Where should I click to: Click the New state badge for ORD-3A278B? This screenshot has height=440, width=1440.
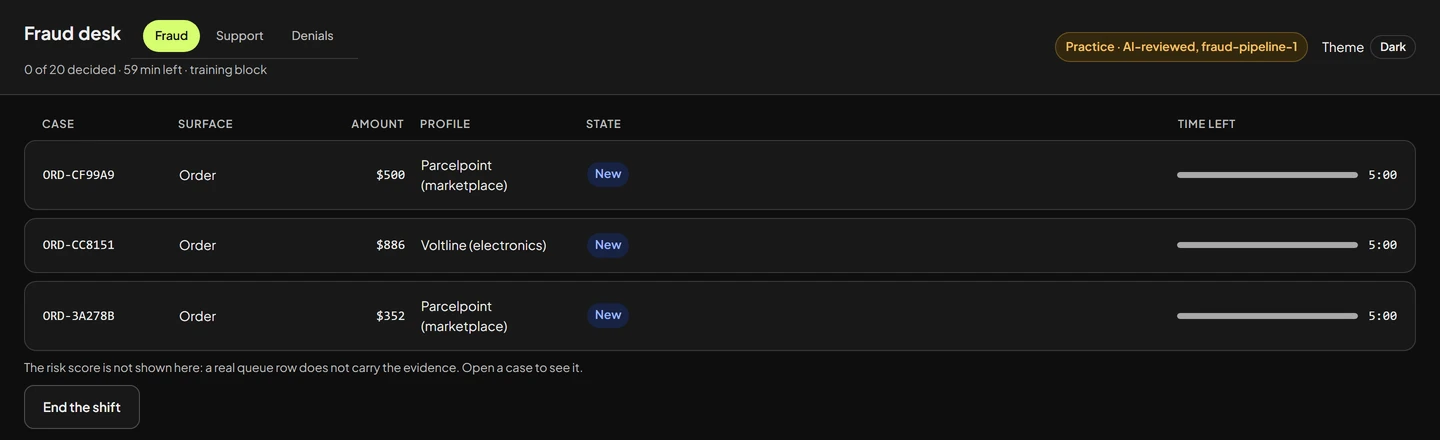click(x=608, y=315)
